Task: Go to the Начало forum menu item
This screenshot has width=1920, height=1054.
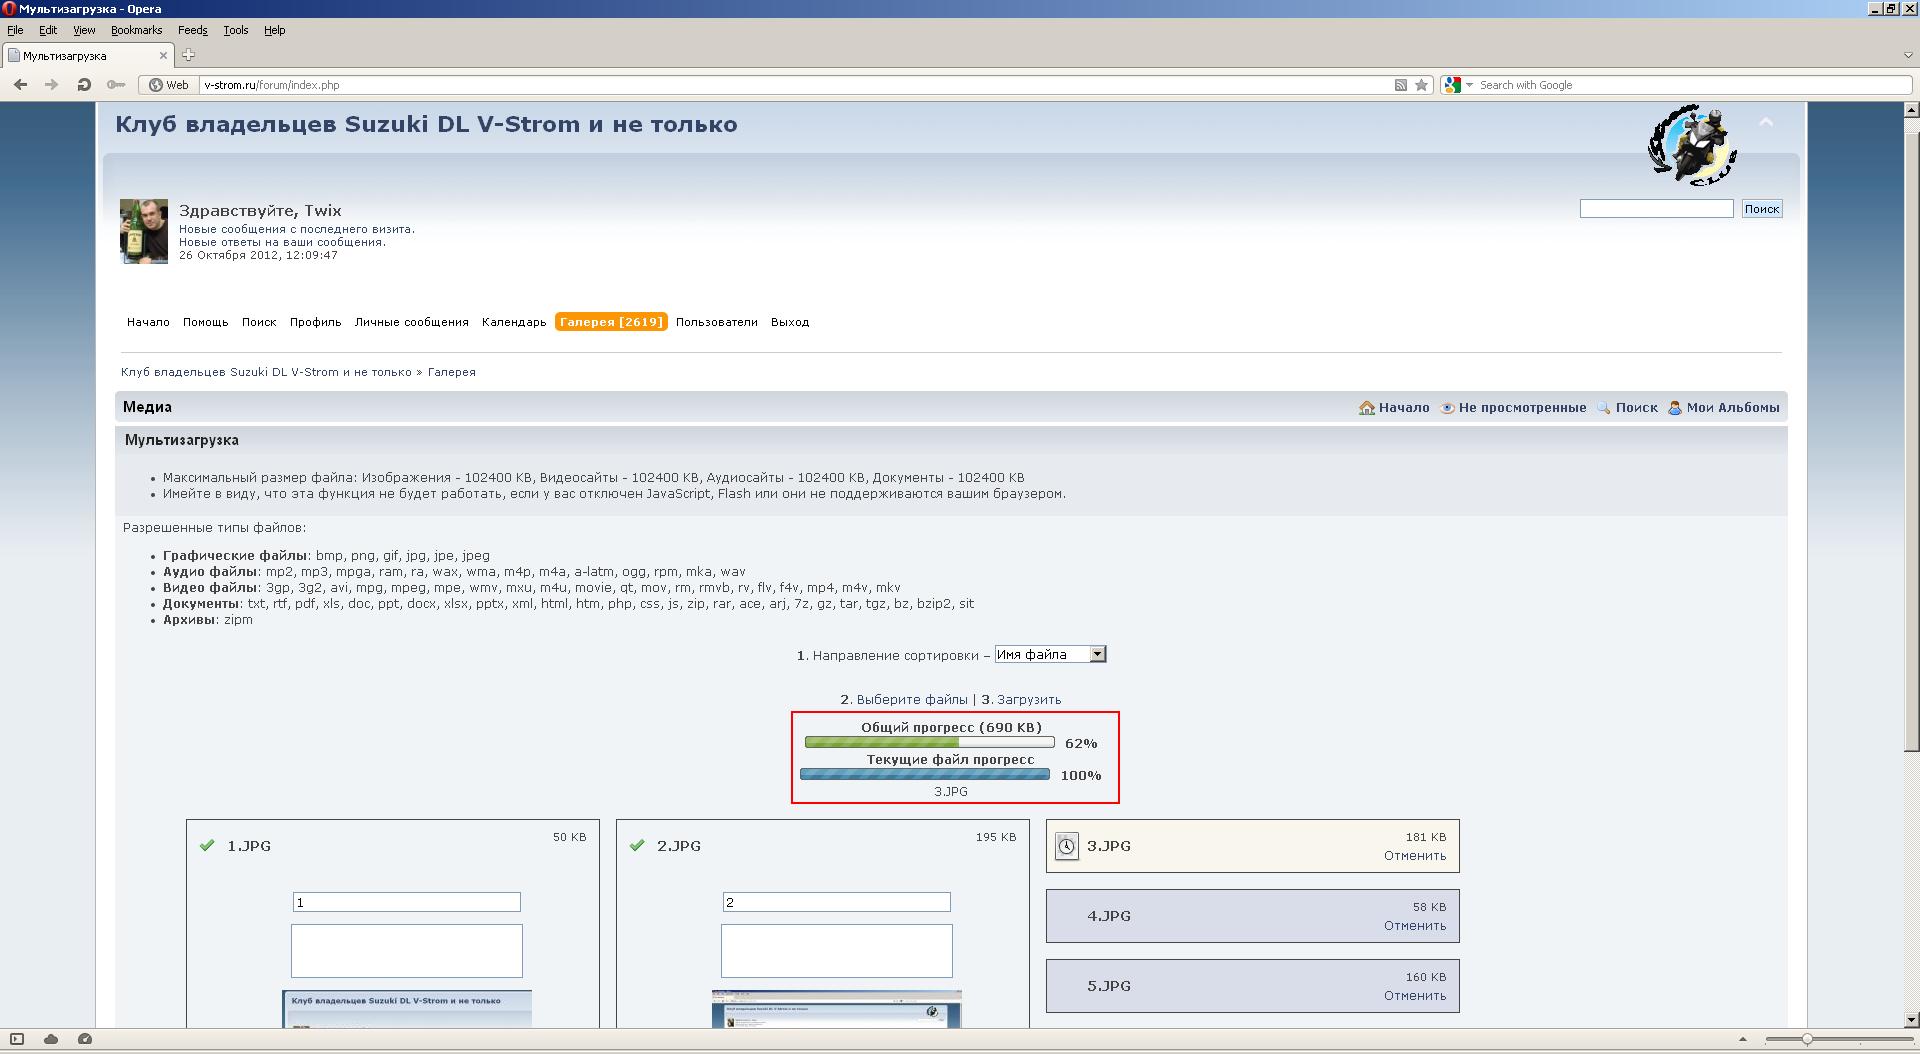Action: tap(148, 322)
